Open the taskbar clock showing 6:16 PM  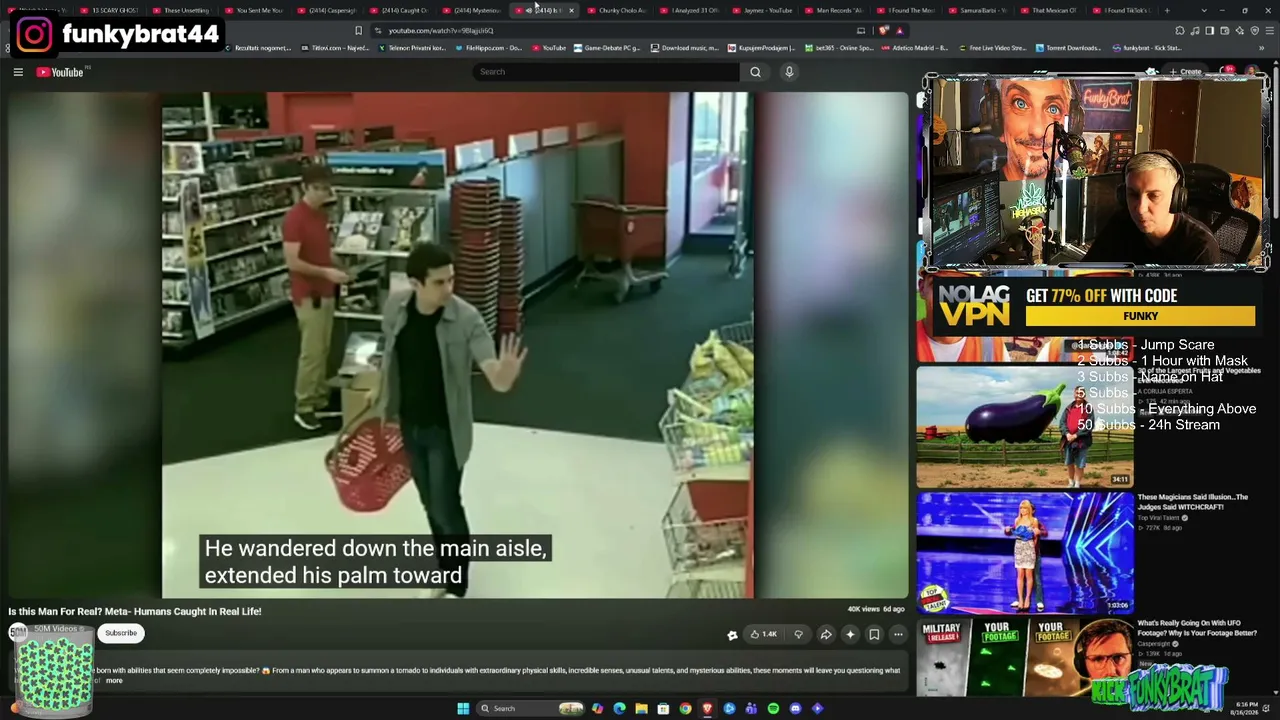(x=1246, y=709)
